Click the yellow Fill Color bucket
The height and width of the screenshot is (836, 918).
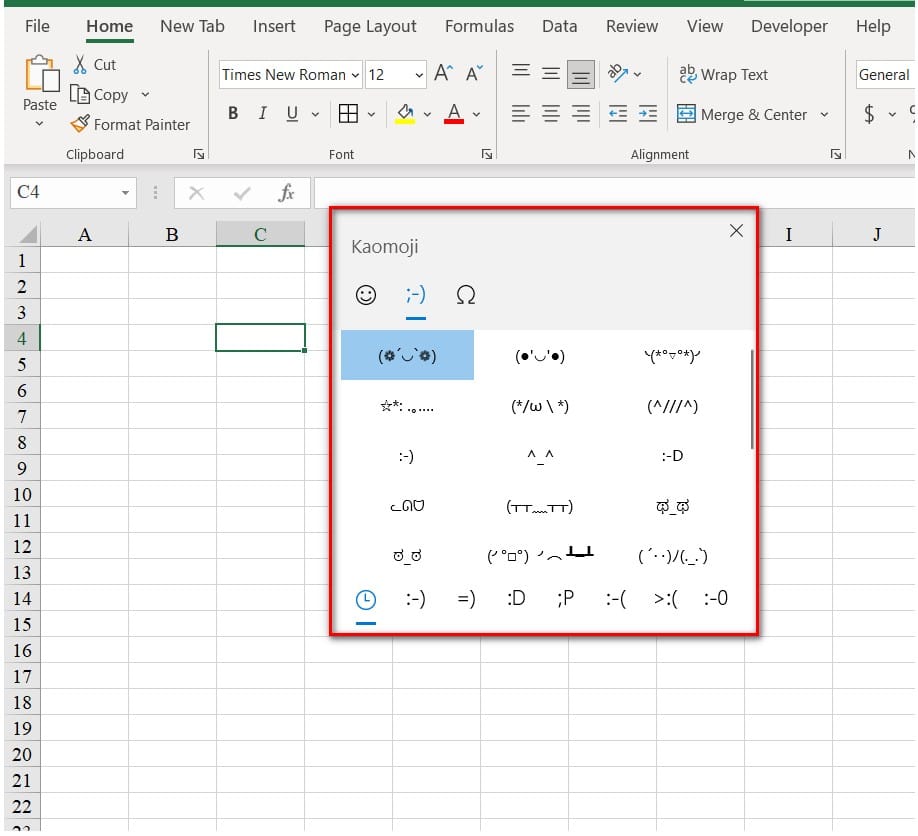pyautogui.click(x=405, y=113)
